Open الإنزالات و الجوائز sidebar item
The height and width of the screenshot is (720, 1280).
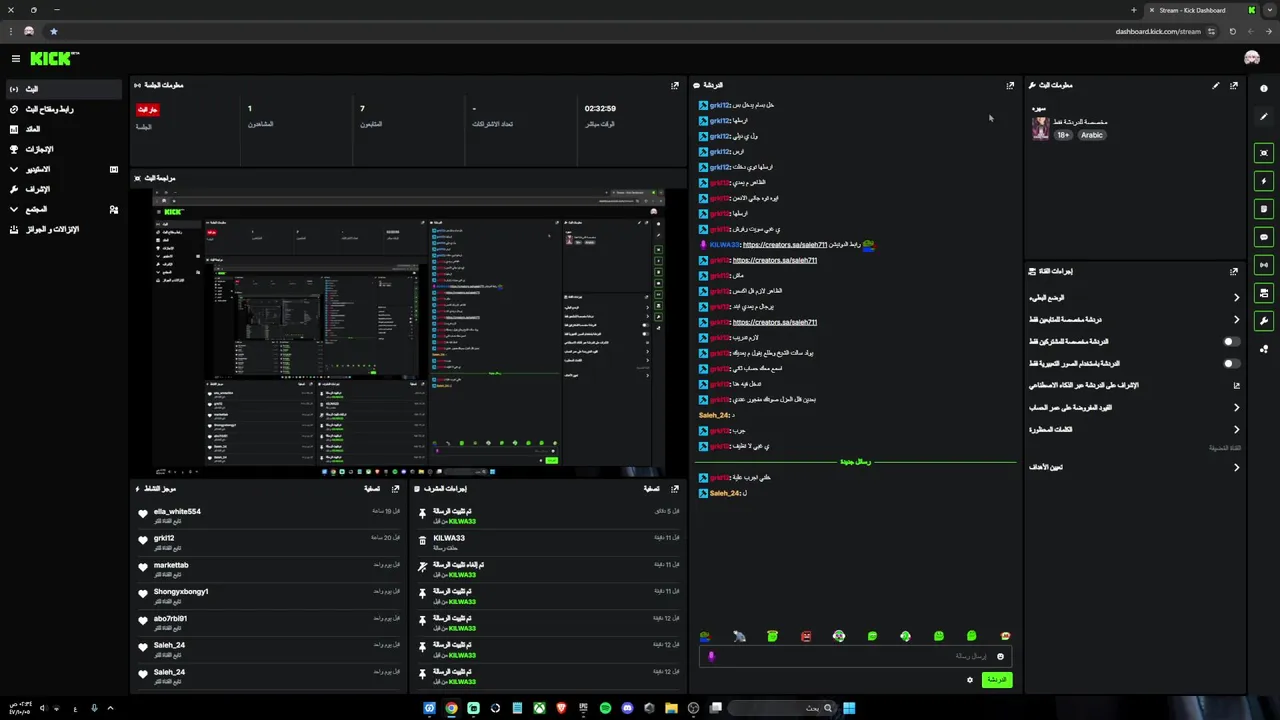[62, 229]
